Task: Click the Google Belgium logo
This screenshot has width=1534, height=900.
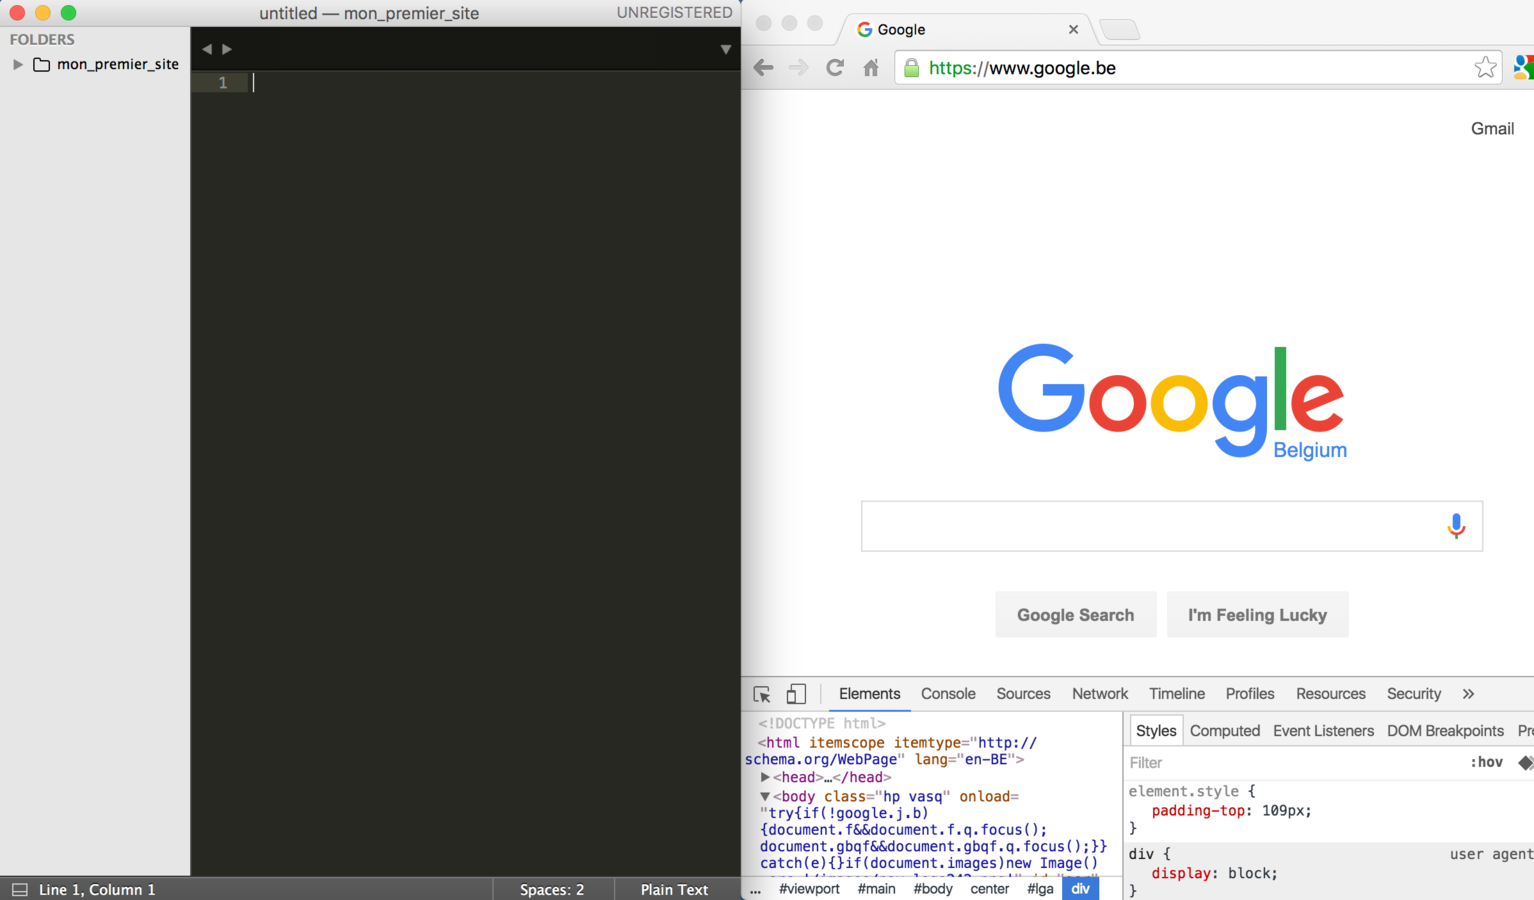Action: click(x=1171, y=402)
